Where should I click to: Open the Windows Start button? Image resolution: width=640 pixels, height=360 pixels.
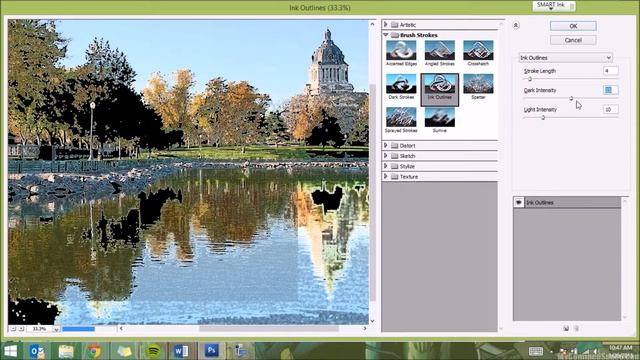[11, 351]
